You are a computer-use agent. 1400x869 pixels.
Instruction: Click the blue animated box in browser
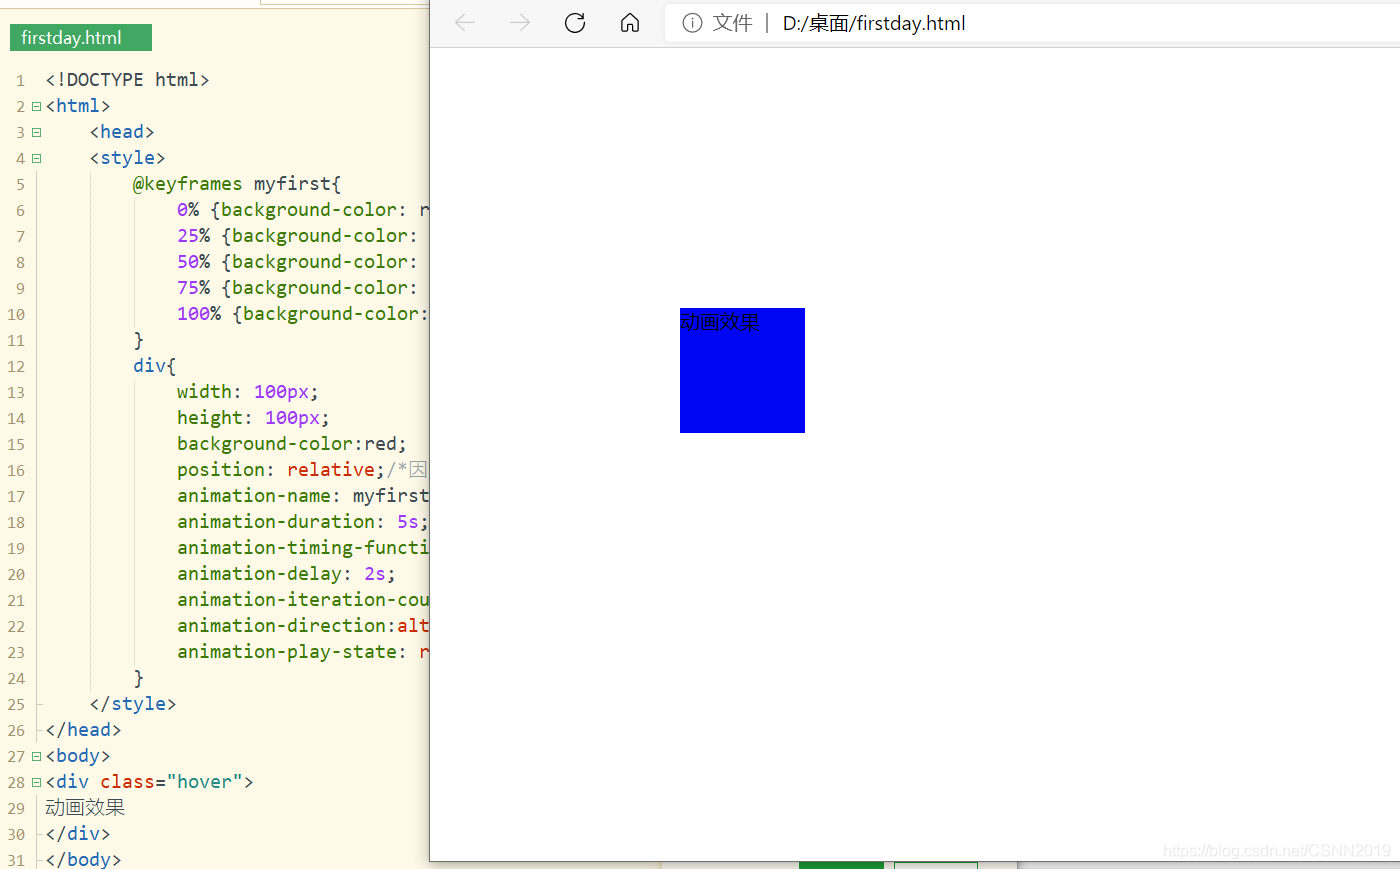tap(742, 370)
